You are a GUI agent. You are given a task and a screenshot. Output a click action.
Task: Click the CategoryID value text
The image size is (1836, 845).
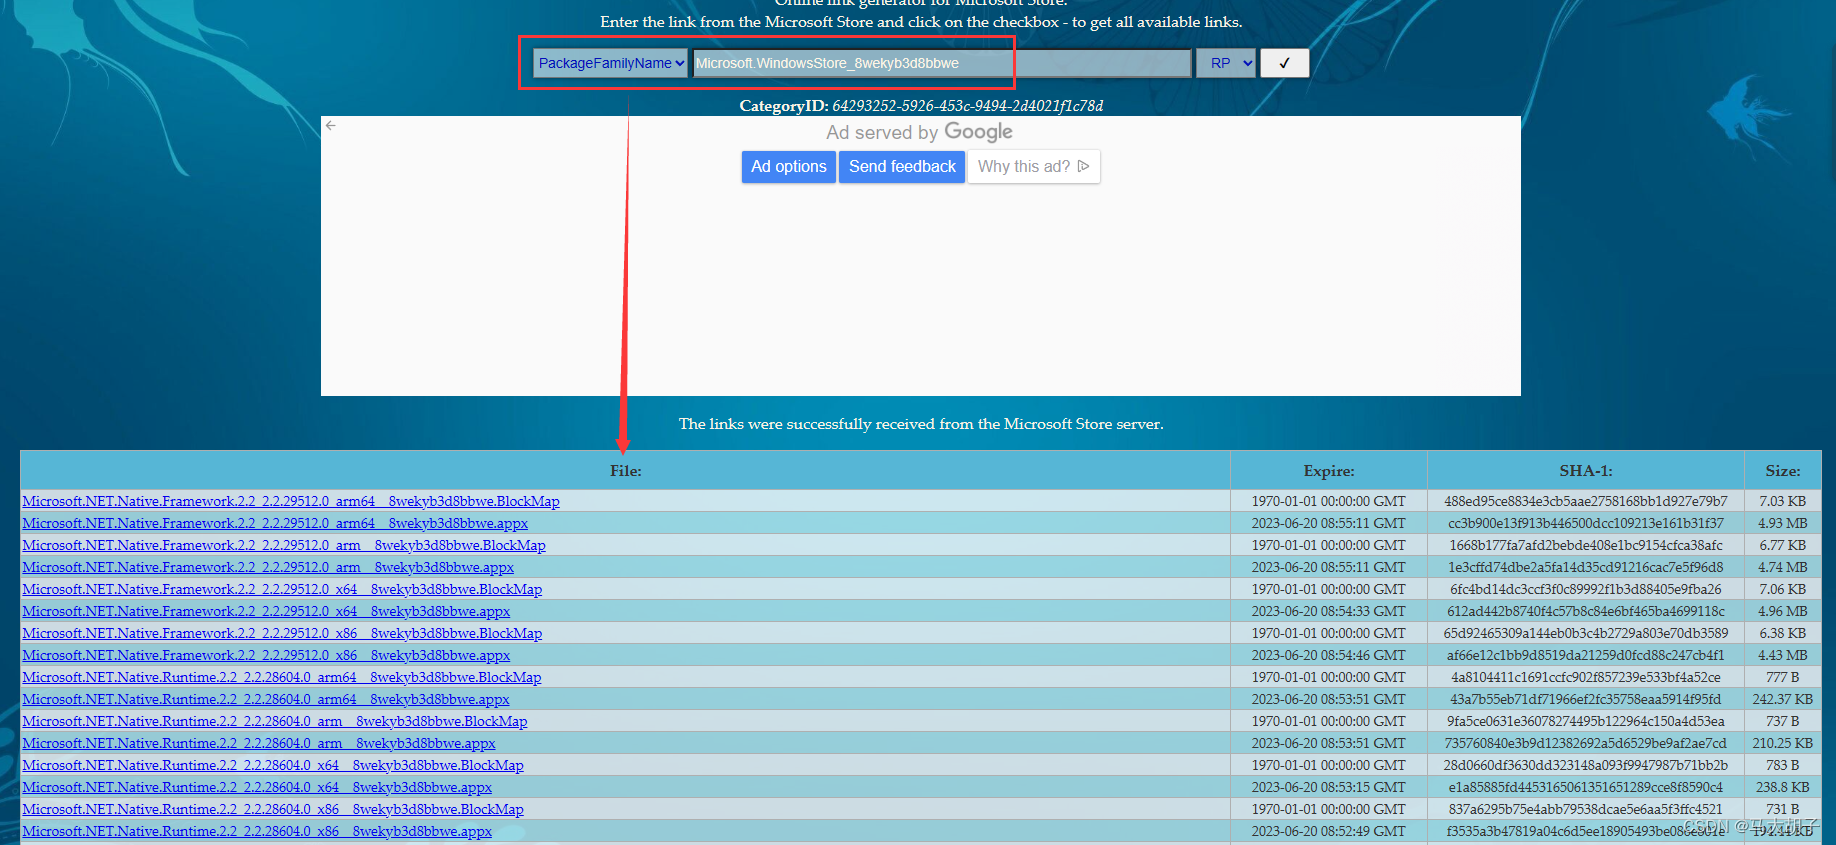pyautogui.click(x=968, y=106)
